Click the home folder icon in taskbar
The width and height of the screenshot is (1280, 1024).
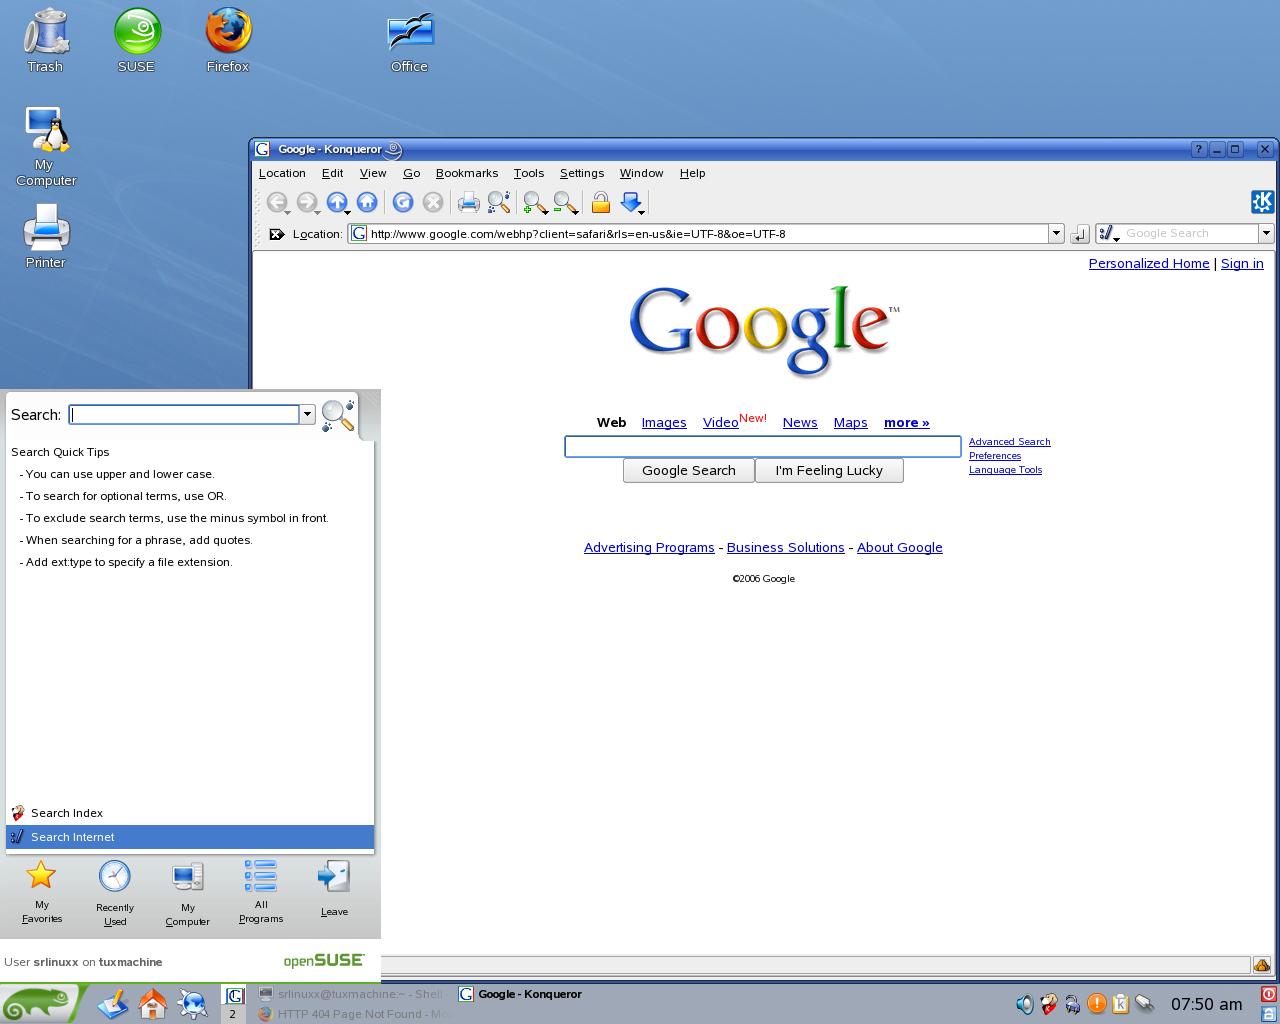coord(152,1003)
